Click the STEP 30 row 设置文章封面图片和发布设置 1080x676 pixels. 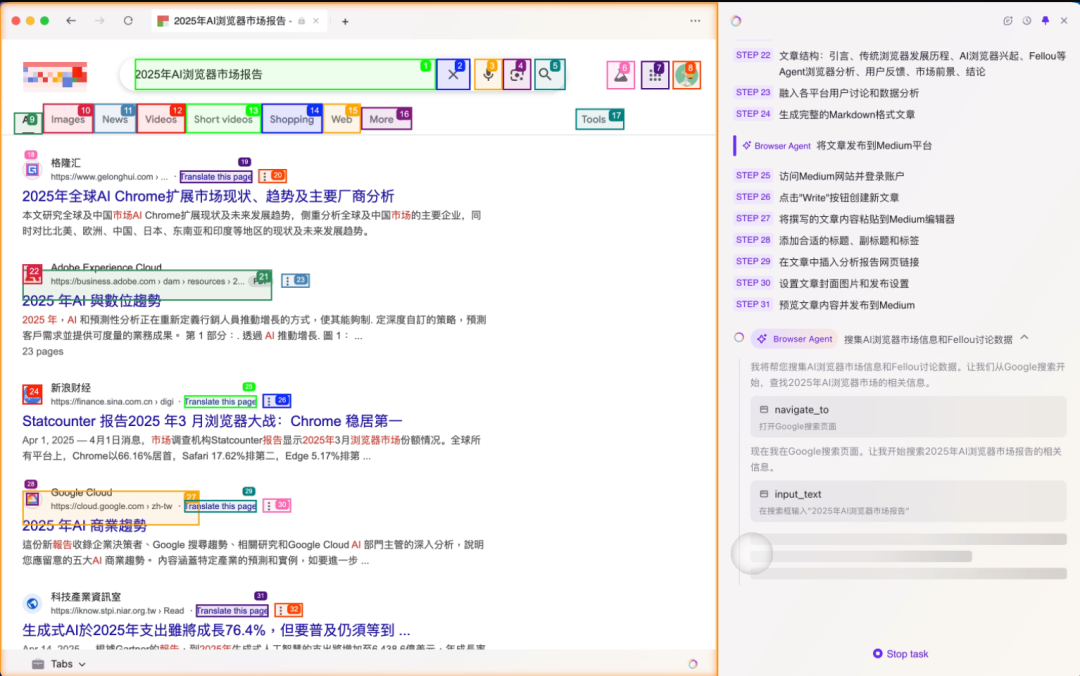(822, 283)
